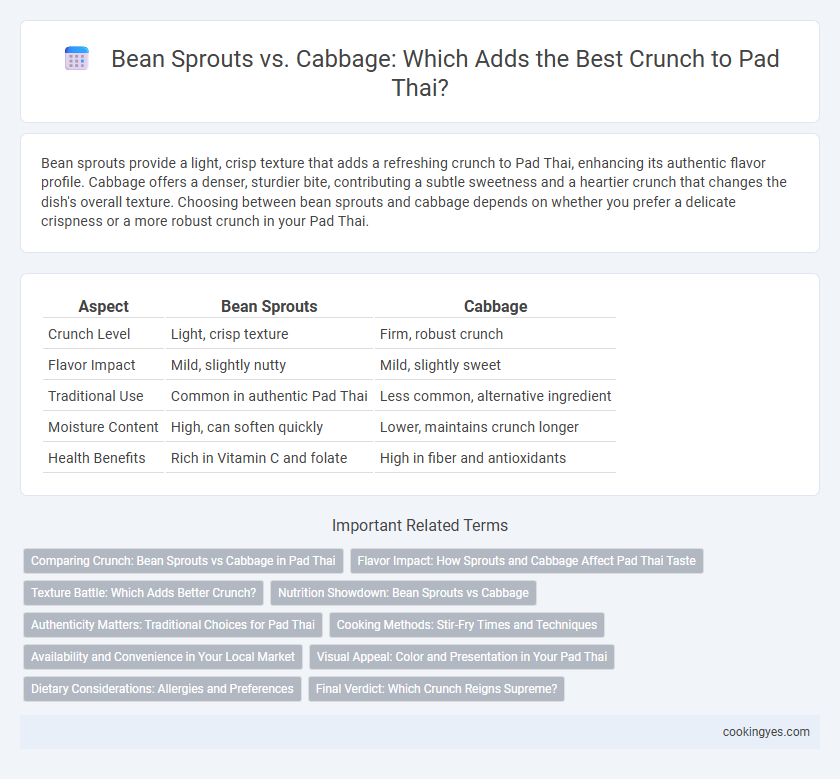Open the 'Authenticity Matters: Traditional Choices' tag

173,625
